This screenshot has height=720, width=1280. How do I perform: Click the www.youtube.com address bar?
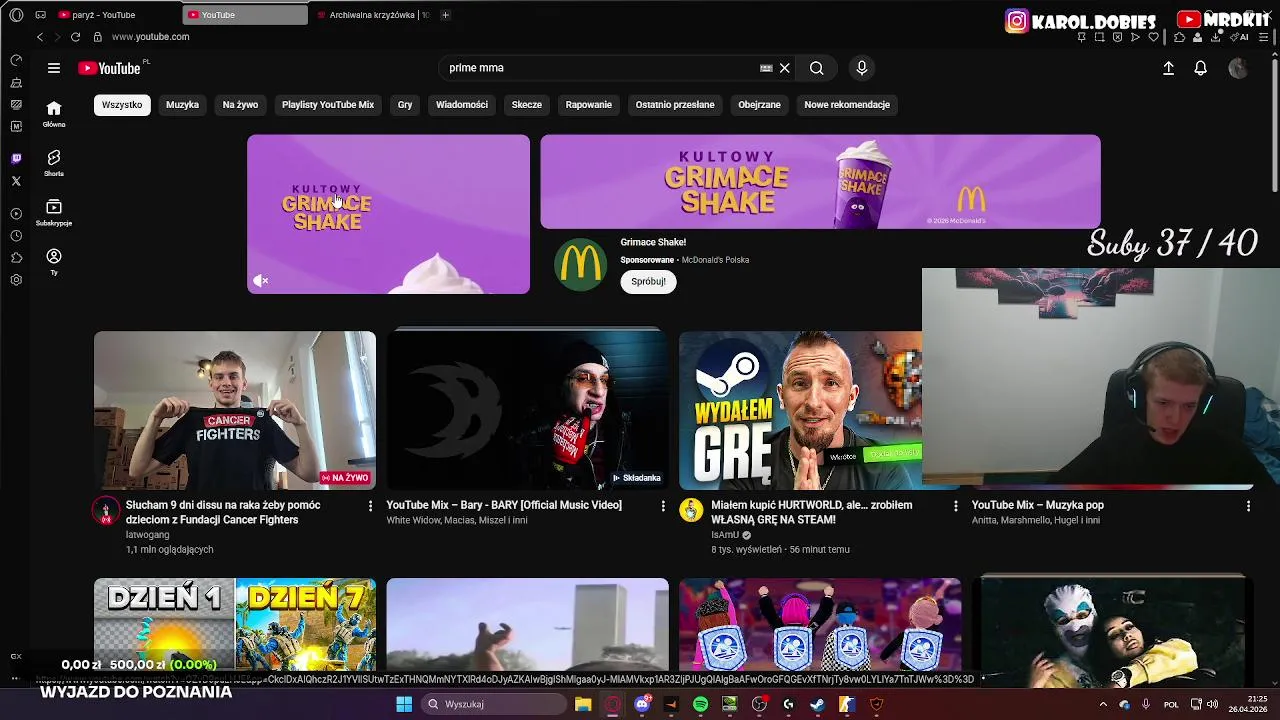tap(150, 37)
